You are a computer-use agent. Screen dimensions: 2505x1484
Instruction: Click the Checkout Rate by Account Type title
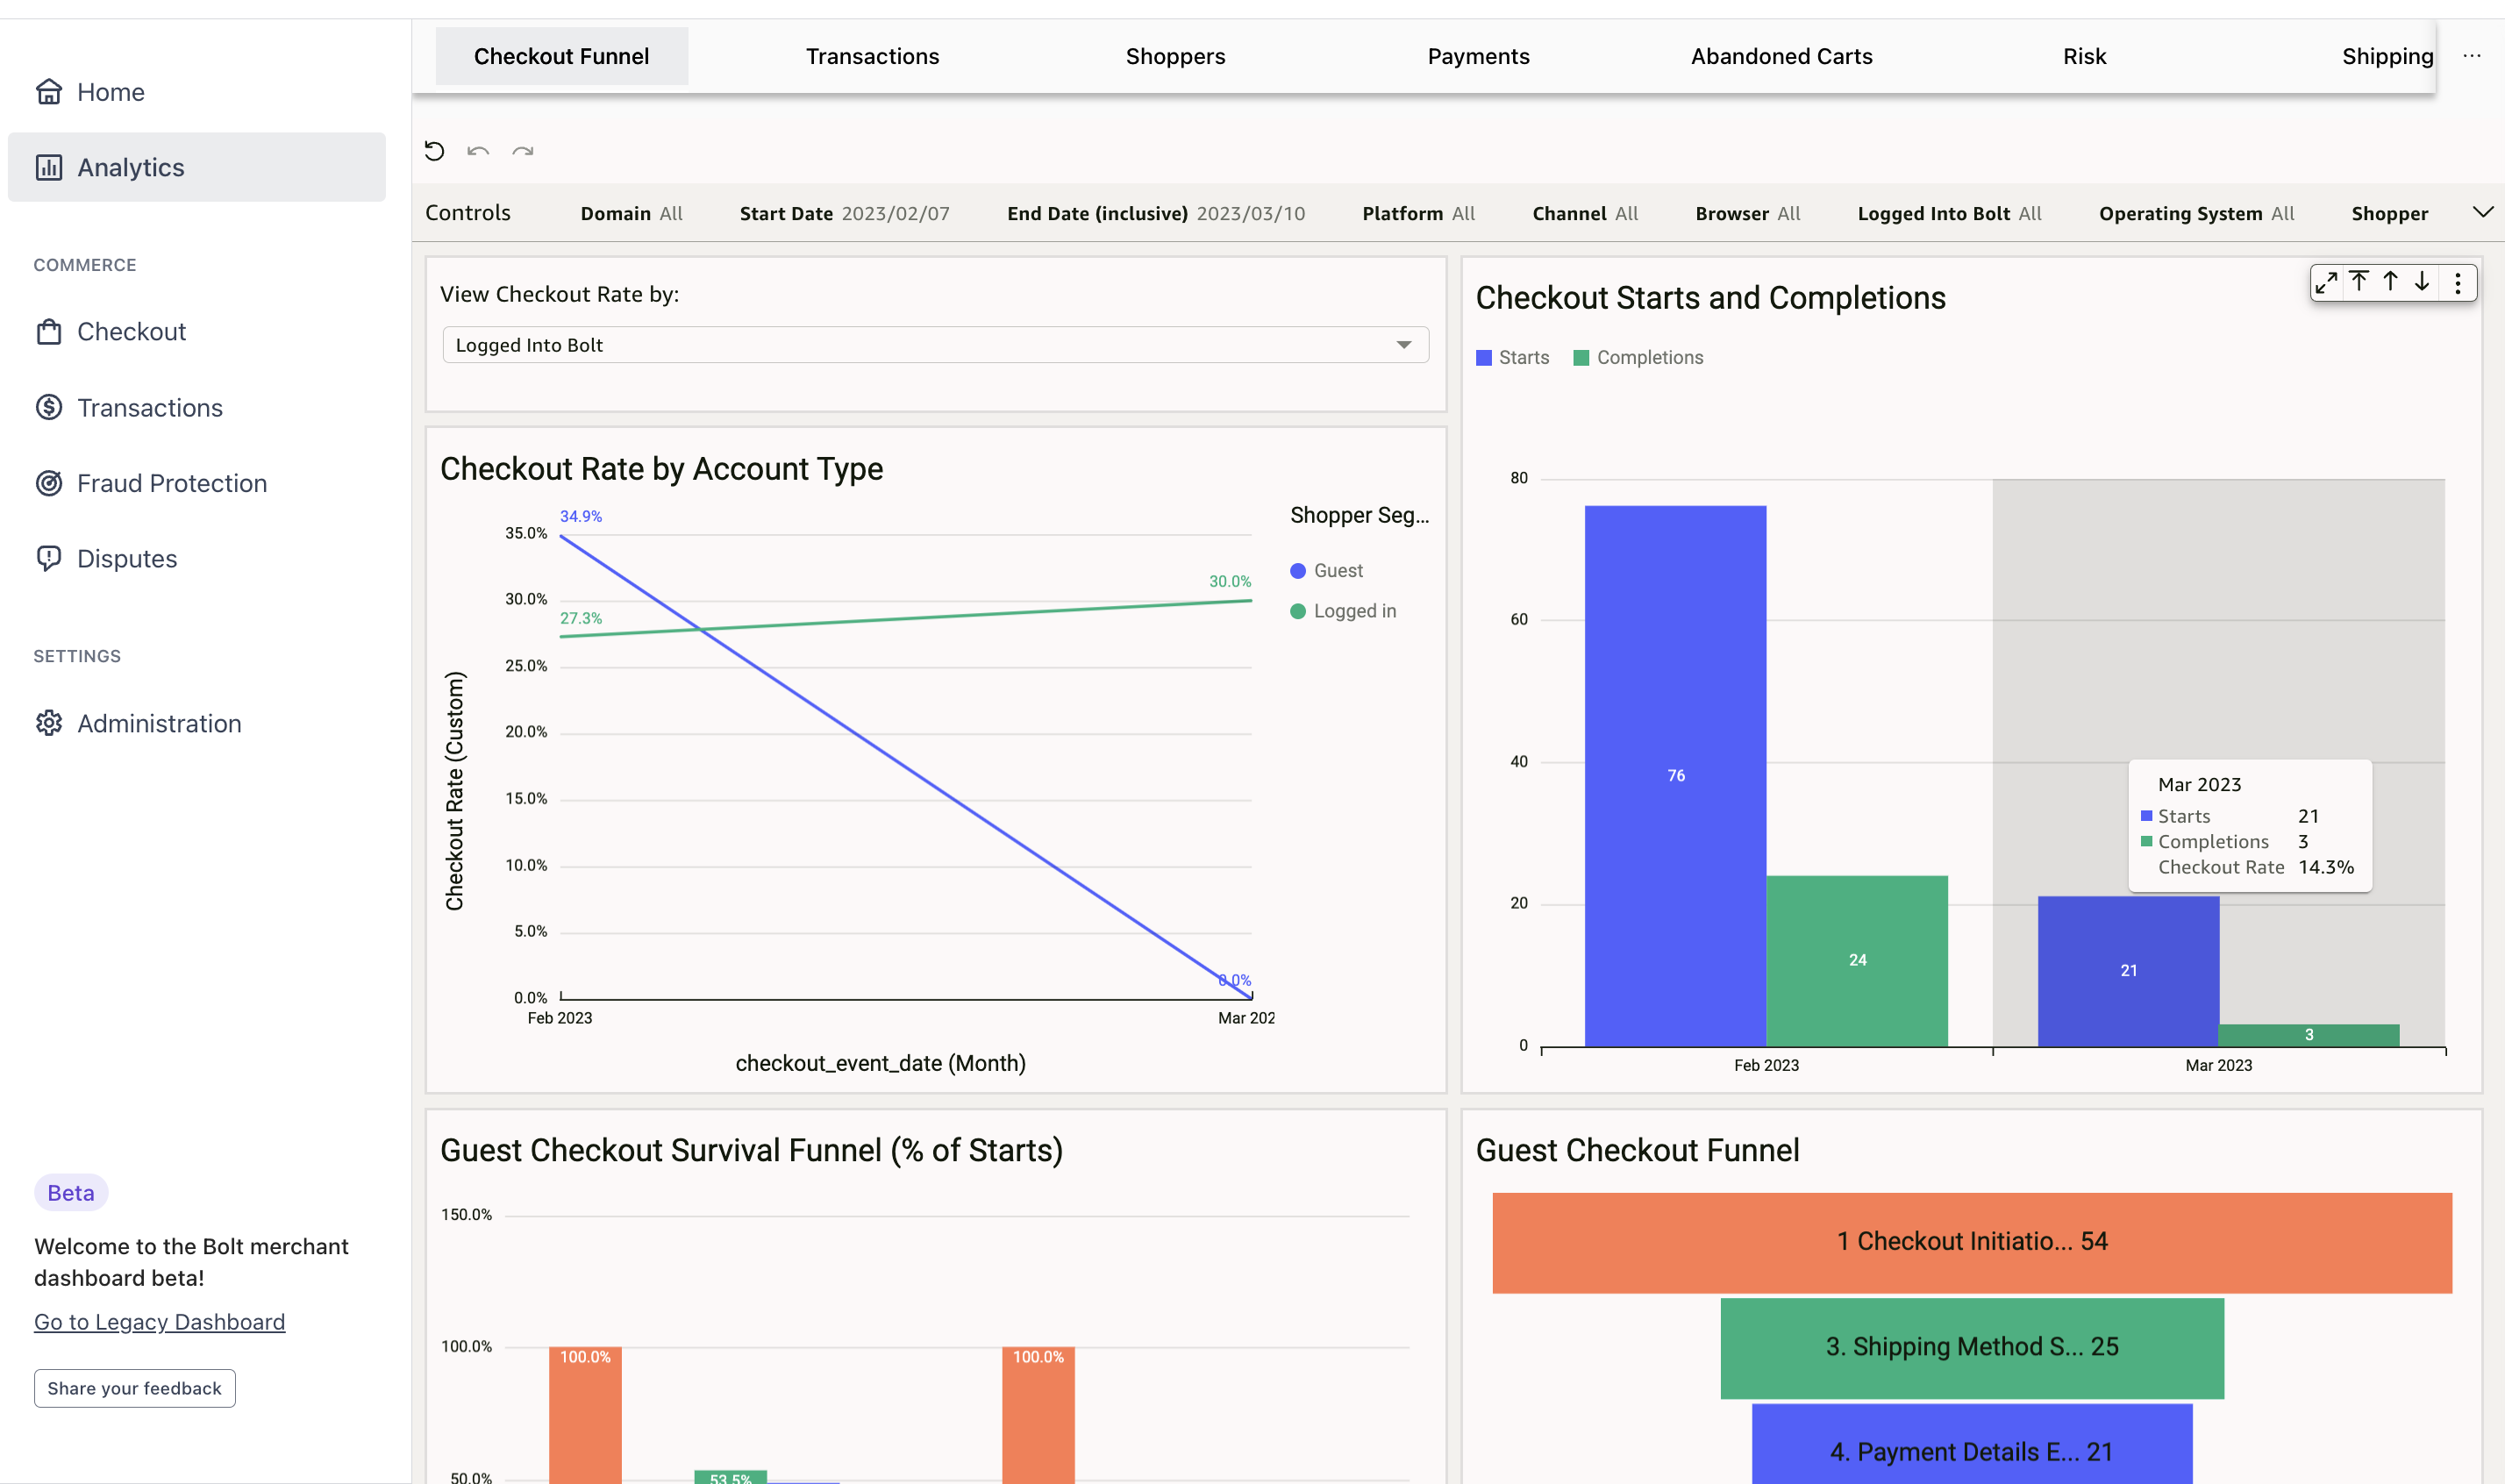[x=662, y=469]
